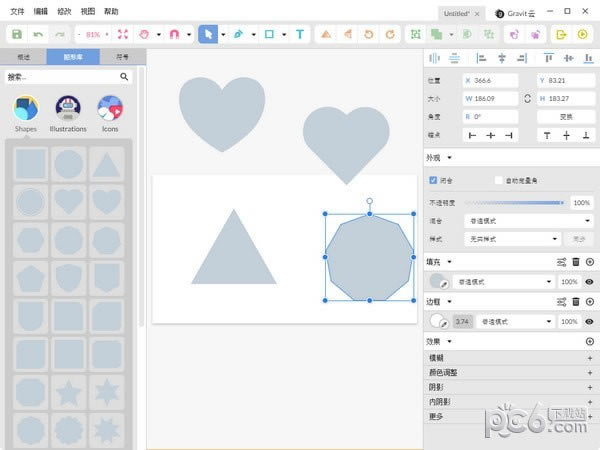Select the Pointer selection tool

(208, 34)
